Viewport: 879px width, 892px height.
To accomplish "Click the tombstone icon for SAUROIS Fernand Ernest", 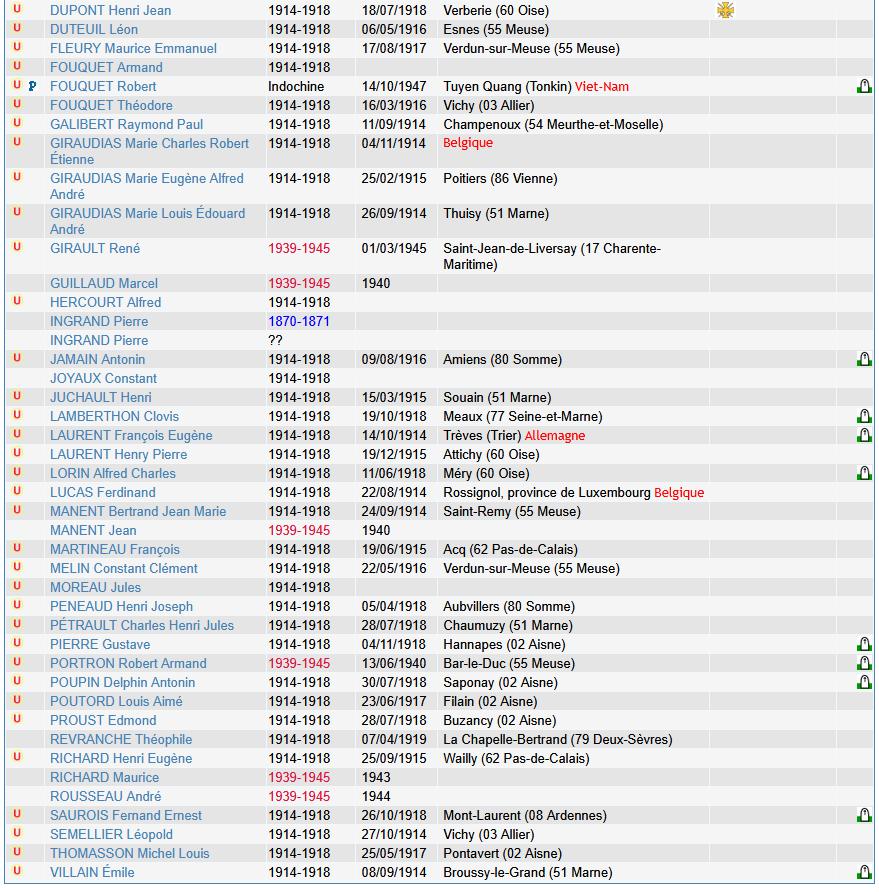I will tap(864, 815).
